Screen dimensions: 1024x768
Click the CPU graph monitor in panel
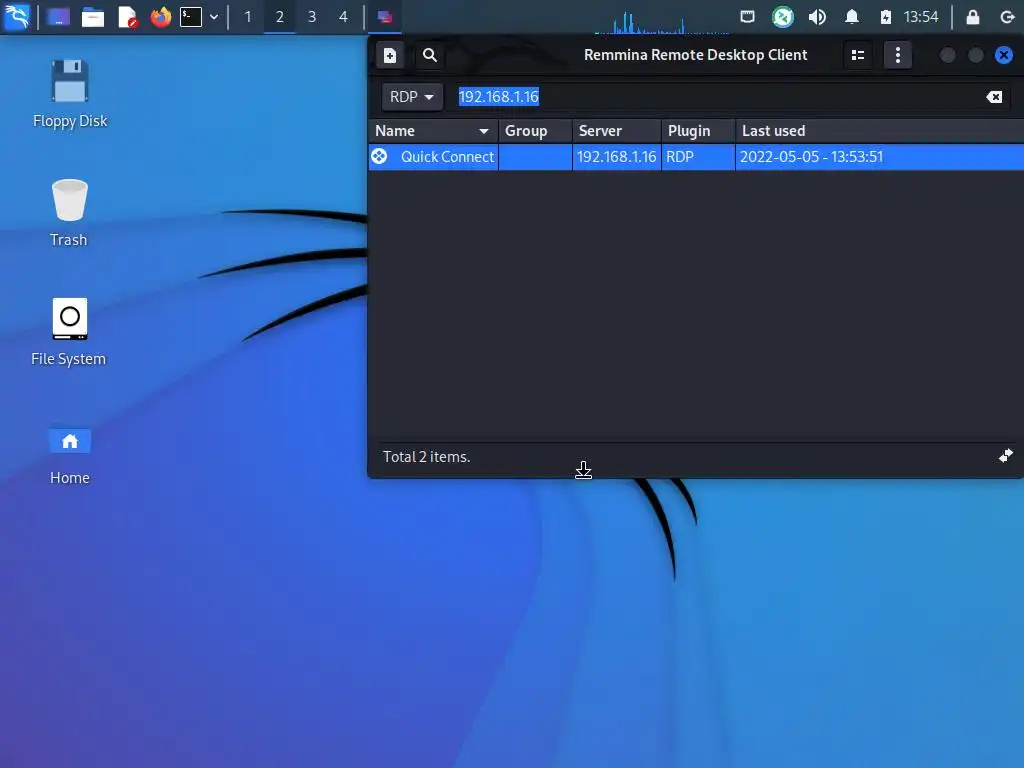pos(662,21)
